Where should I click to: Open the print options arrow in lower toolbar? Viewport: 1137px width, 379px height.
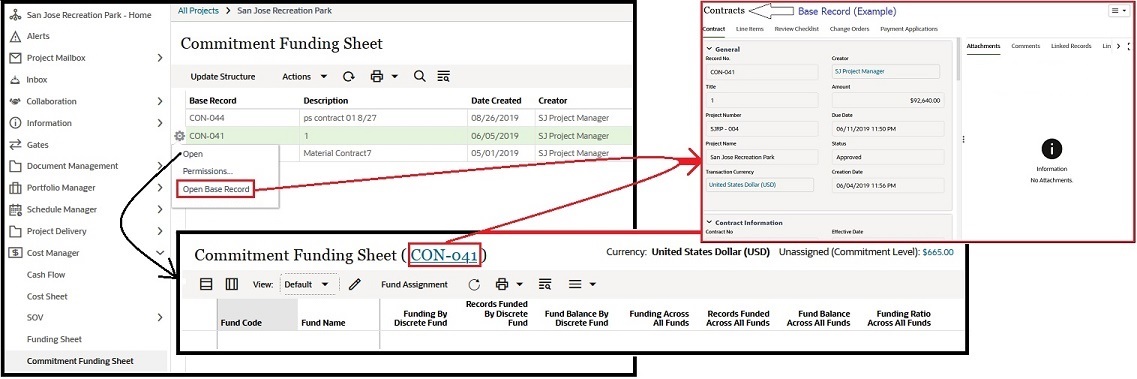pyautogui.click(x=520, y=285)
